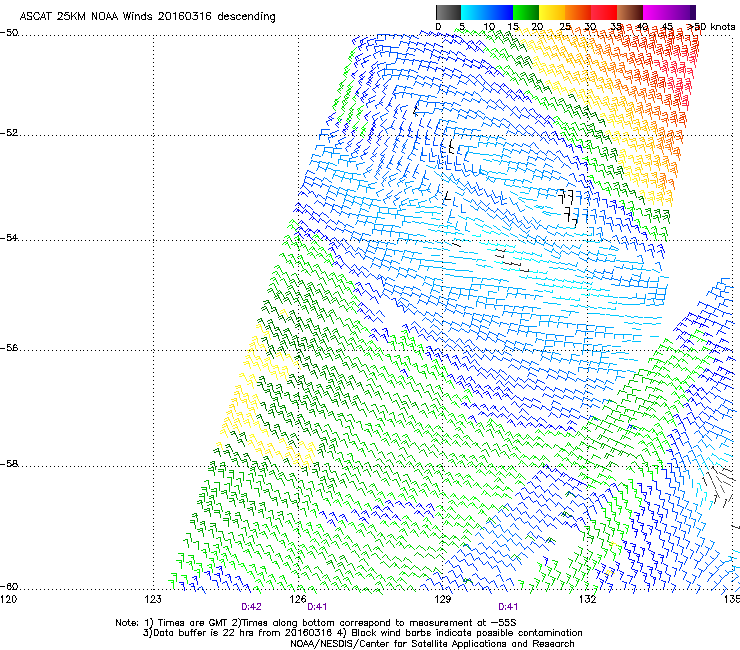
Task: Click the '129' longitude axis label
Action: pyautogui.click(x=443, y=599)
